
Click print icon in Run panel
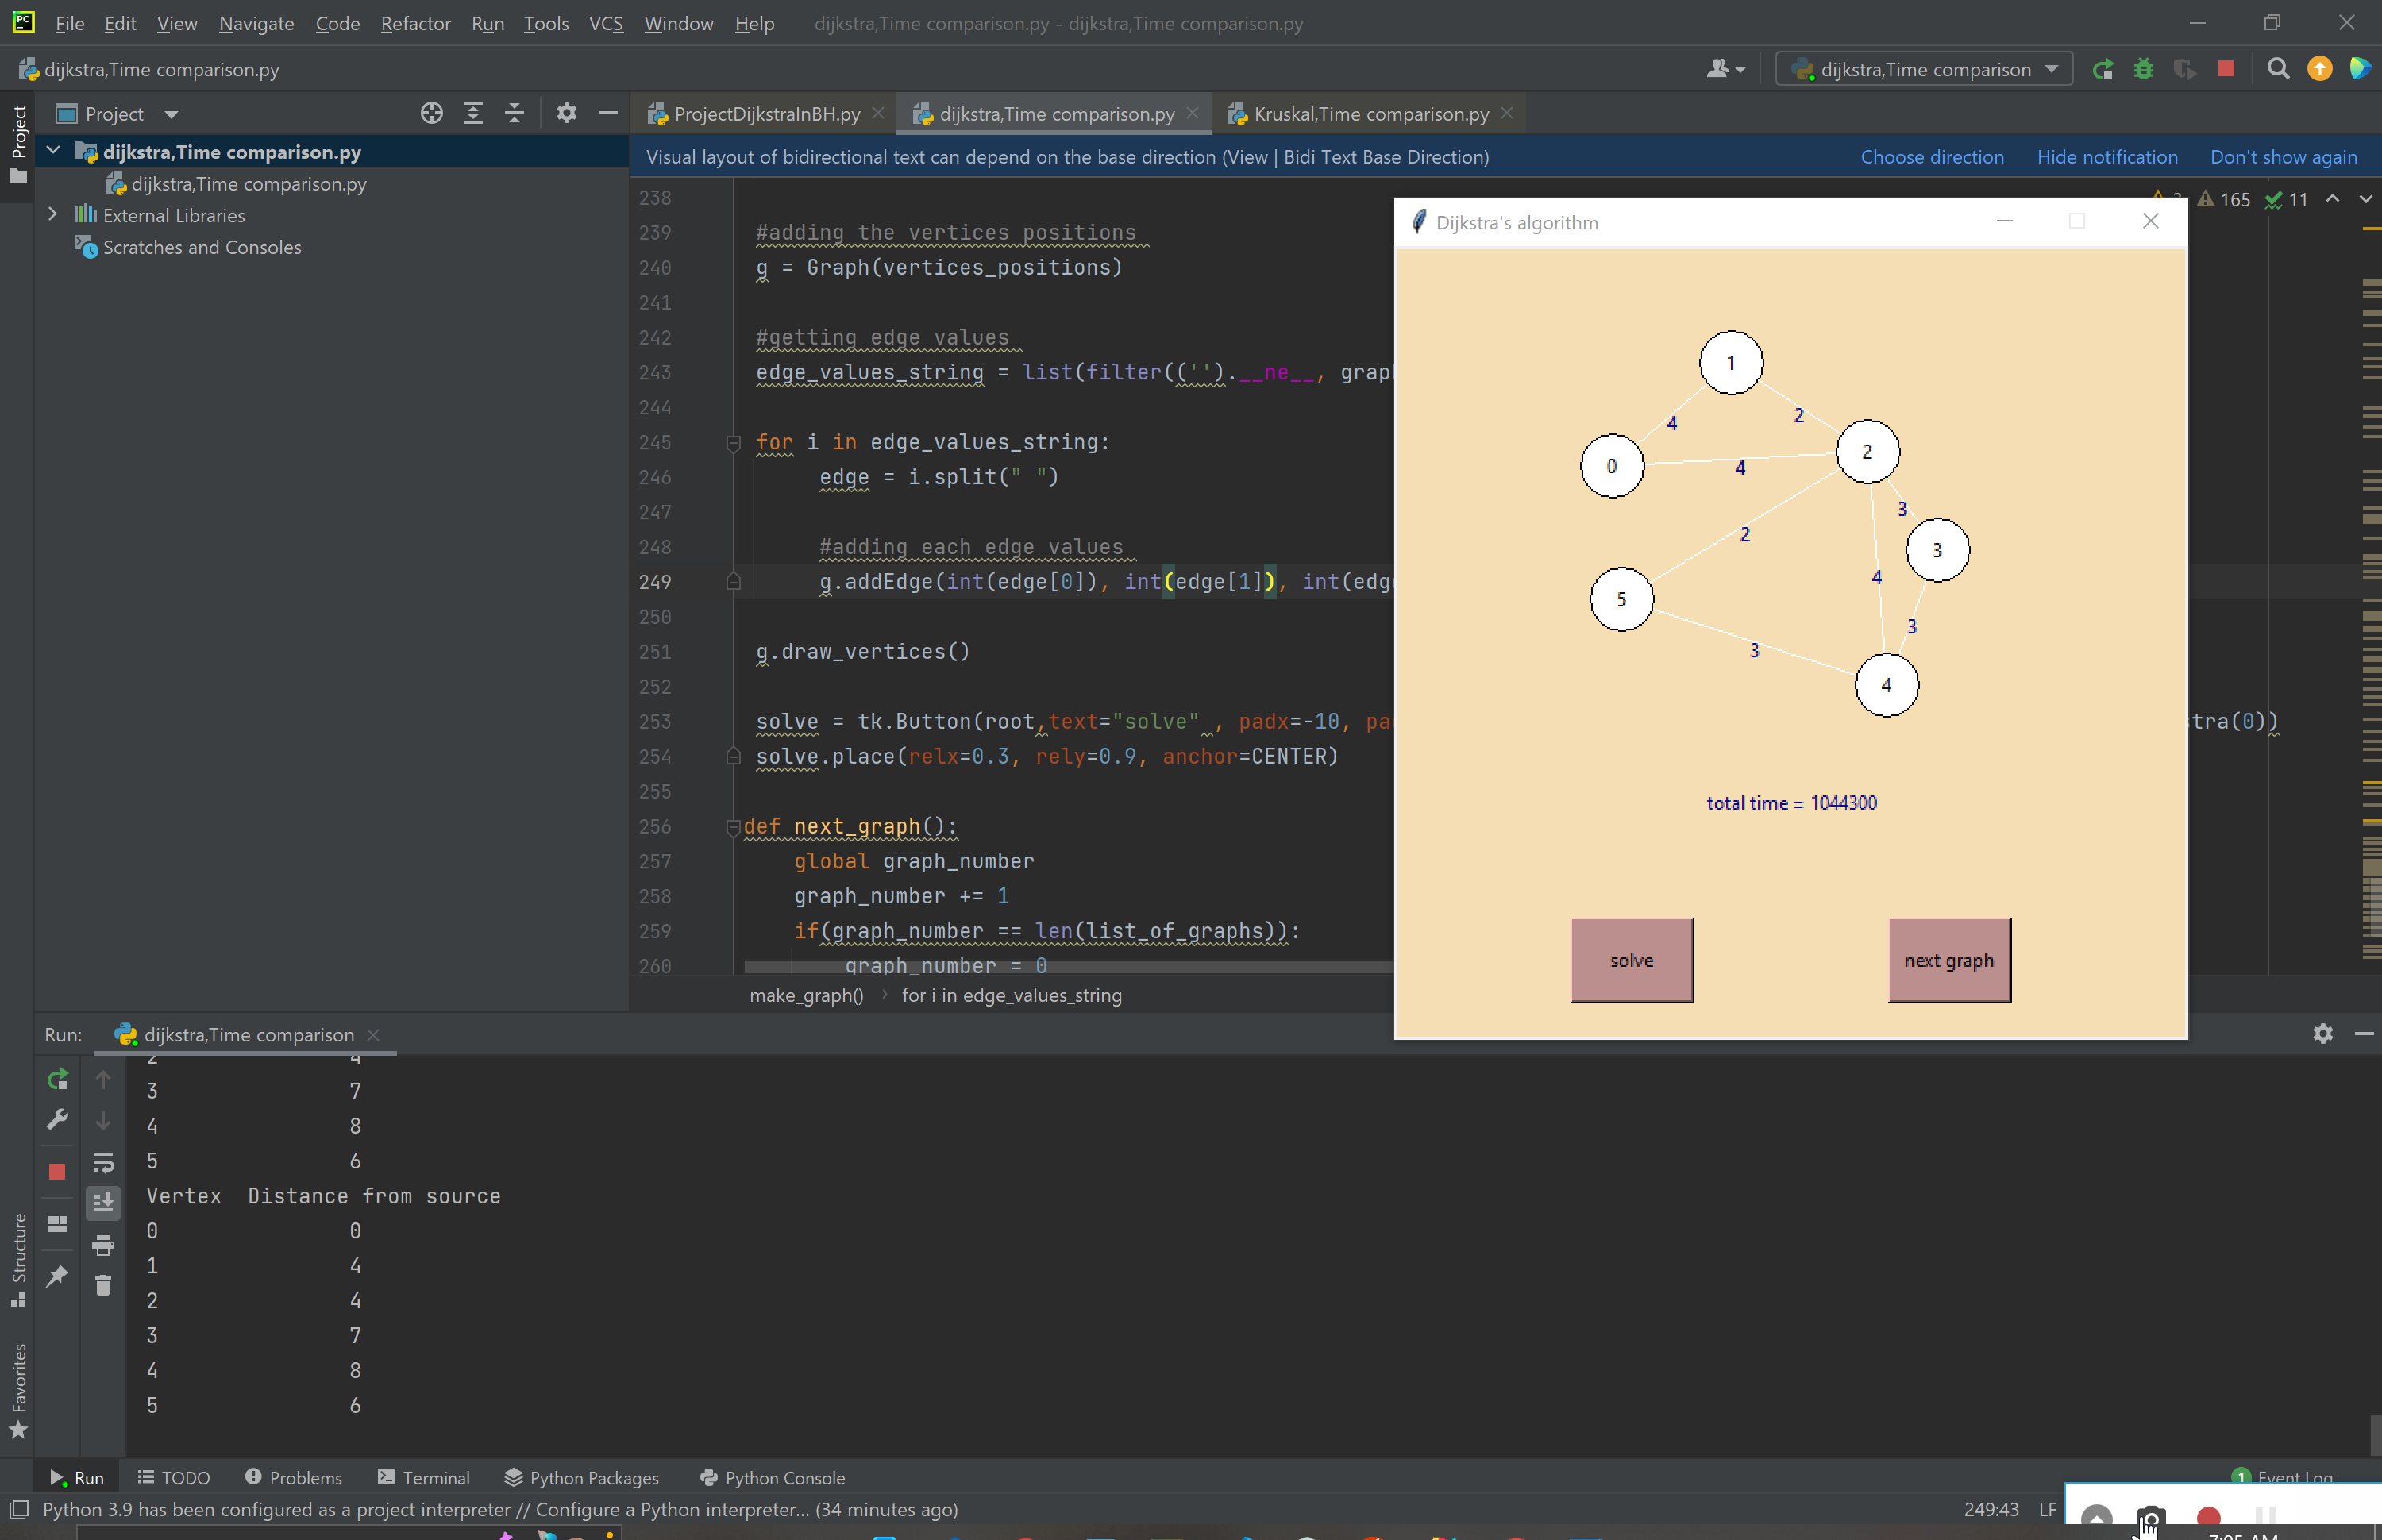pos(103,1245)
